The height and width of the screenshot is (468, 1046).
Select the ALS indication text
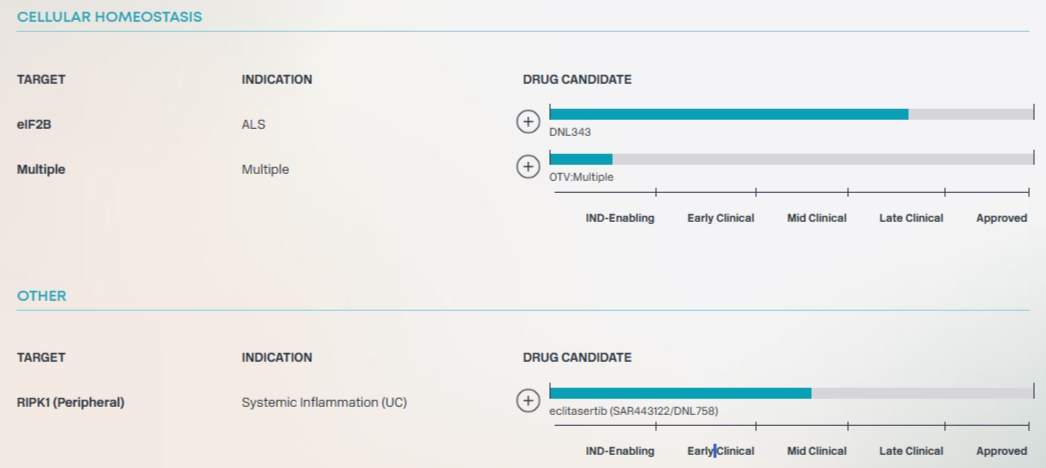[x=254, y=125]
